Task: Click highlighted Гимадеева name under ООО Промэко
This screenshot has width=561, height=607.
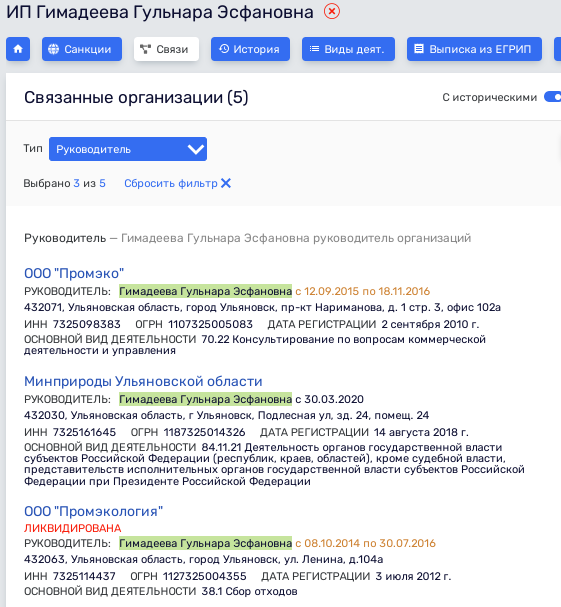Action: coord(205,291)
